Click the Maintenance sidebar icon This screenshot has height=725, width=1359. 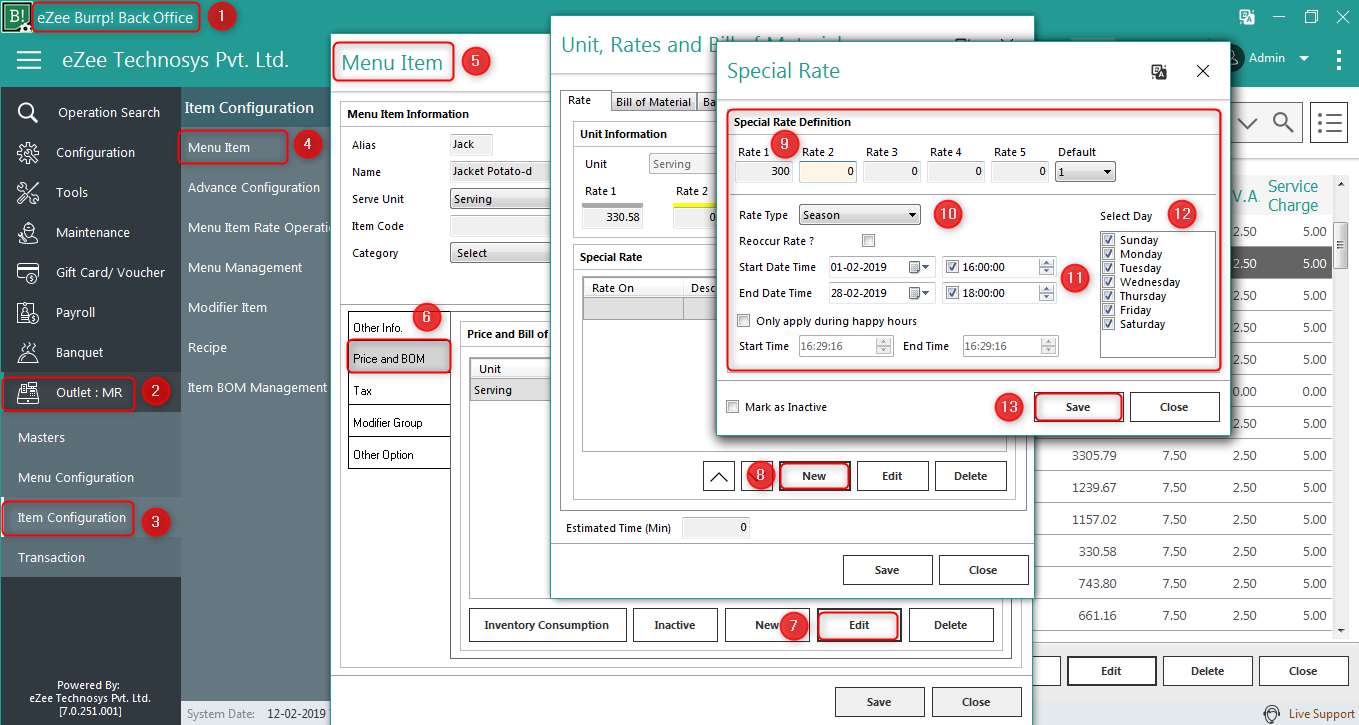pos(28,232)
